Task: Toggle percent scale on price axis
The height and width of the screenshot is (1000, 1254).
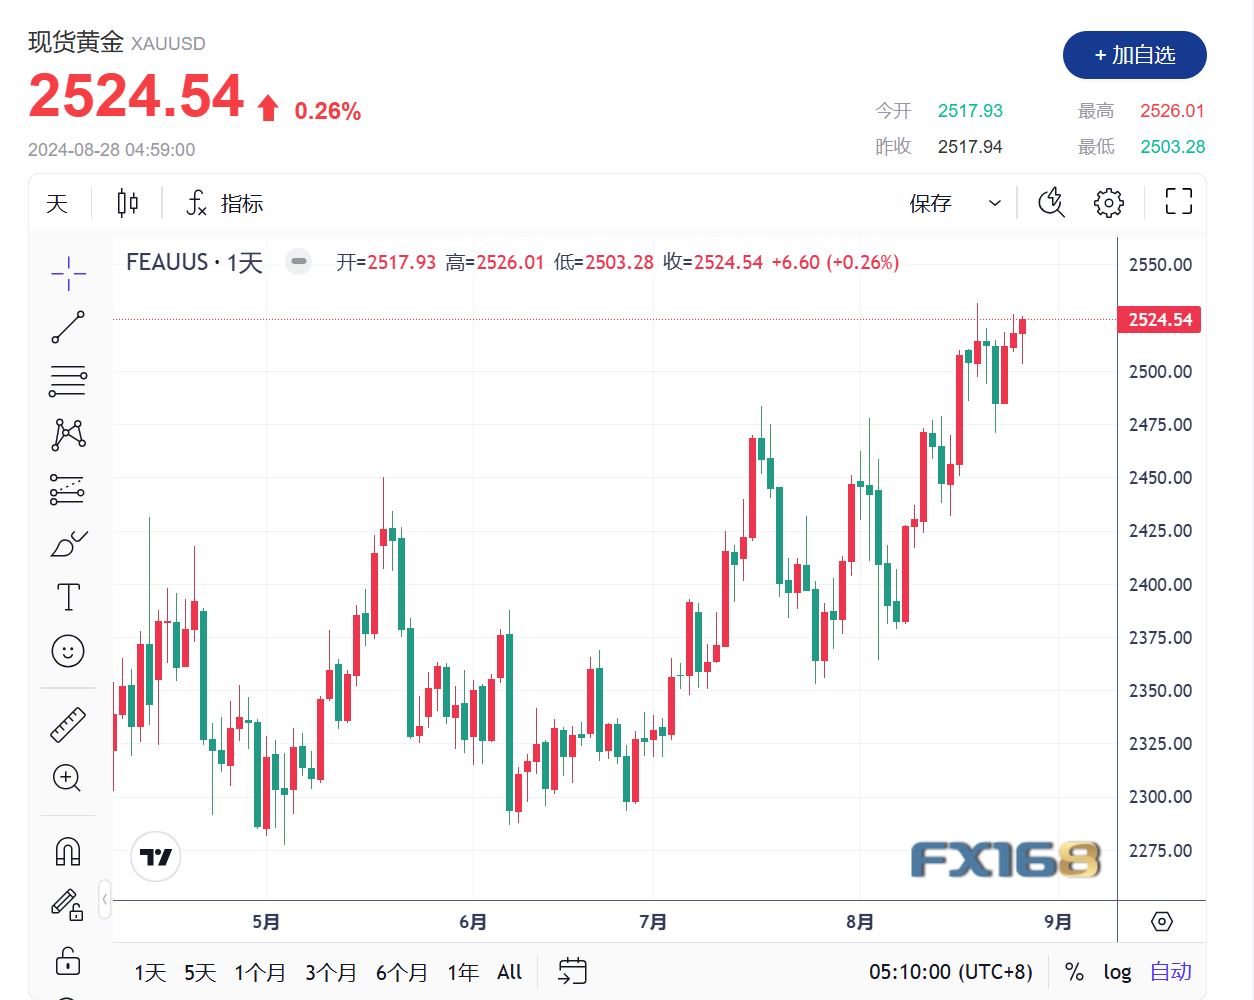Action: [1074, 972]
